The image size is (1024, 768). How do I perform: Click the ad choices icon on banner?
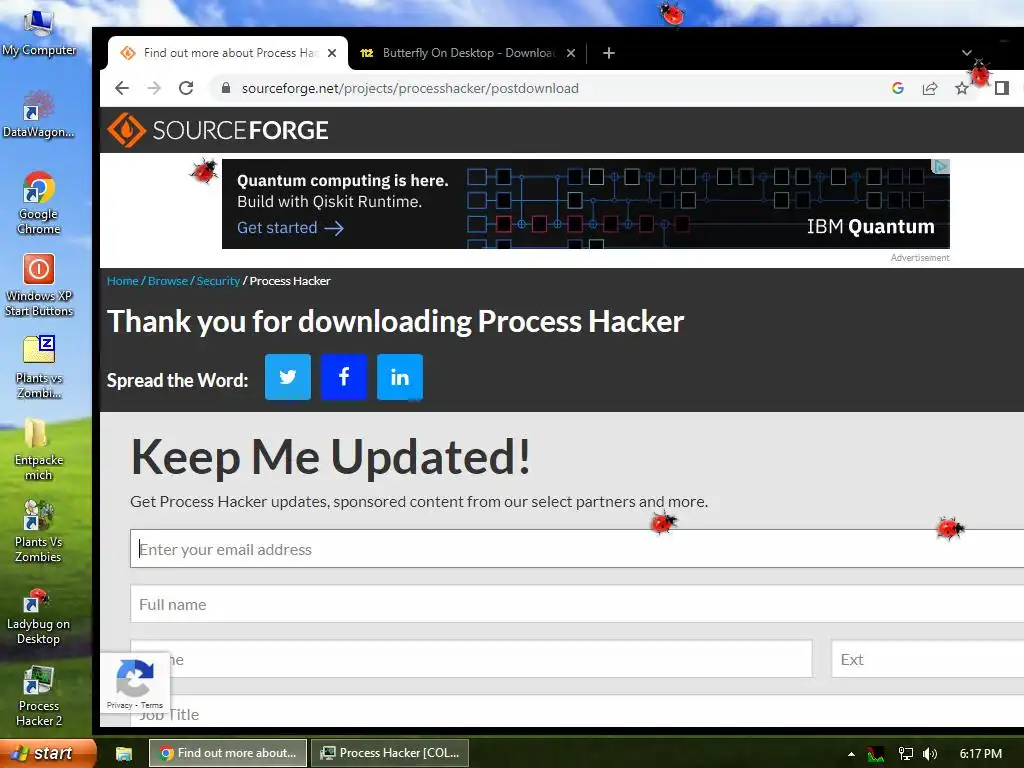940,167
